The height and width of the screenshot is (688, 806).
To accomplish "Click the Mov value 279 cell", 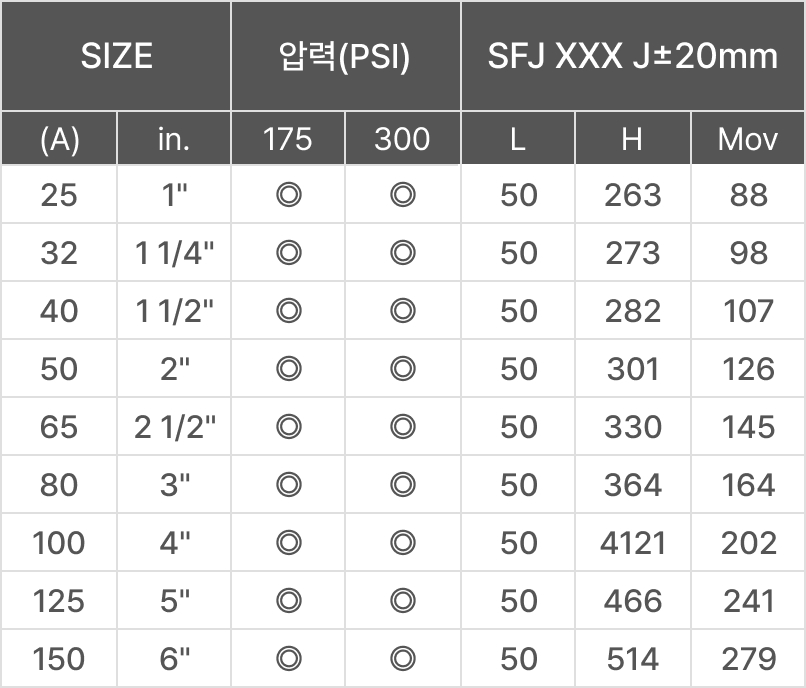I will pyautogui.click(x=747, y=660).
